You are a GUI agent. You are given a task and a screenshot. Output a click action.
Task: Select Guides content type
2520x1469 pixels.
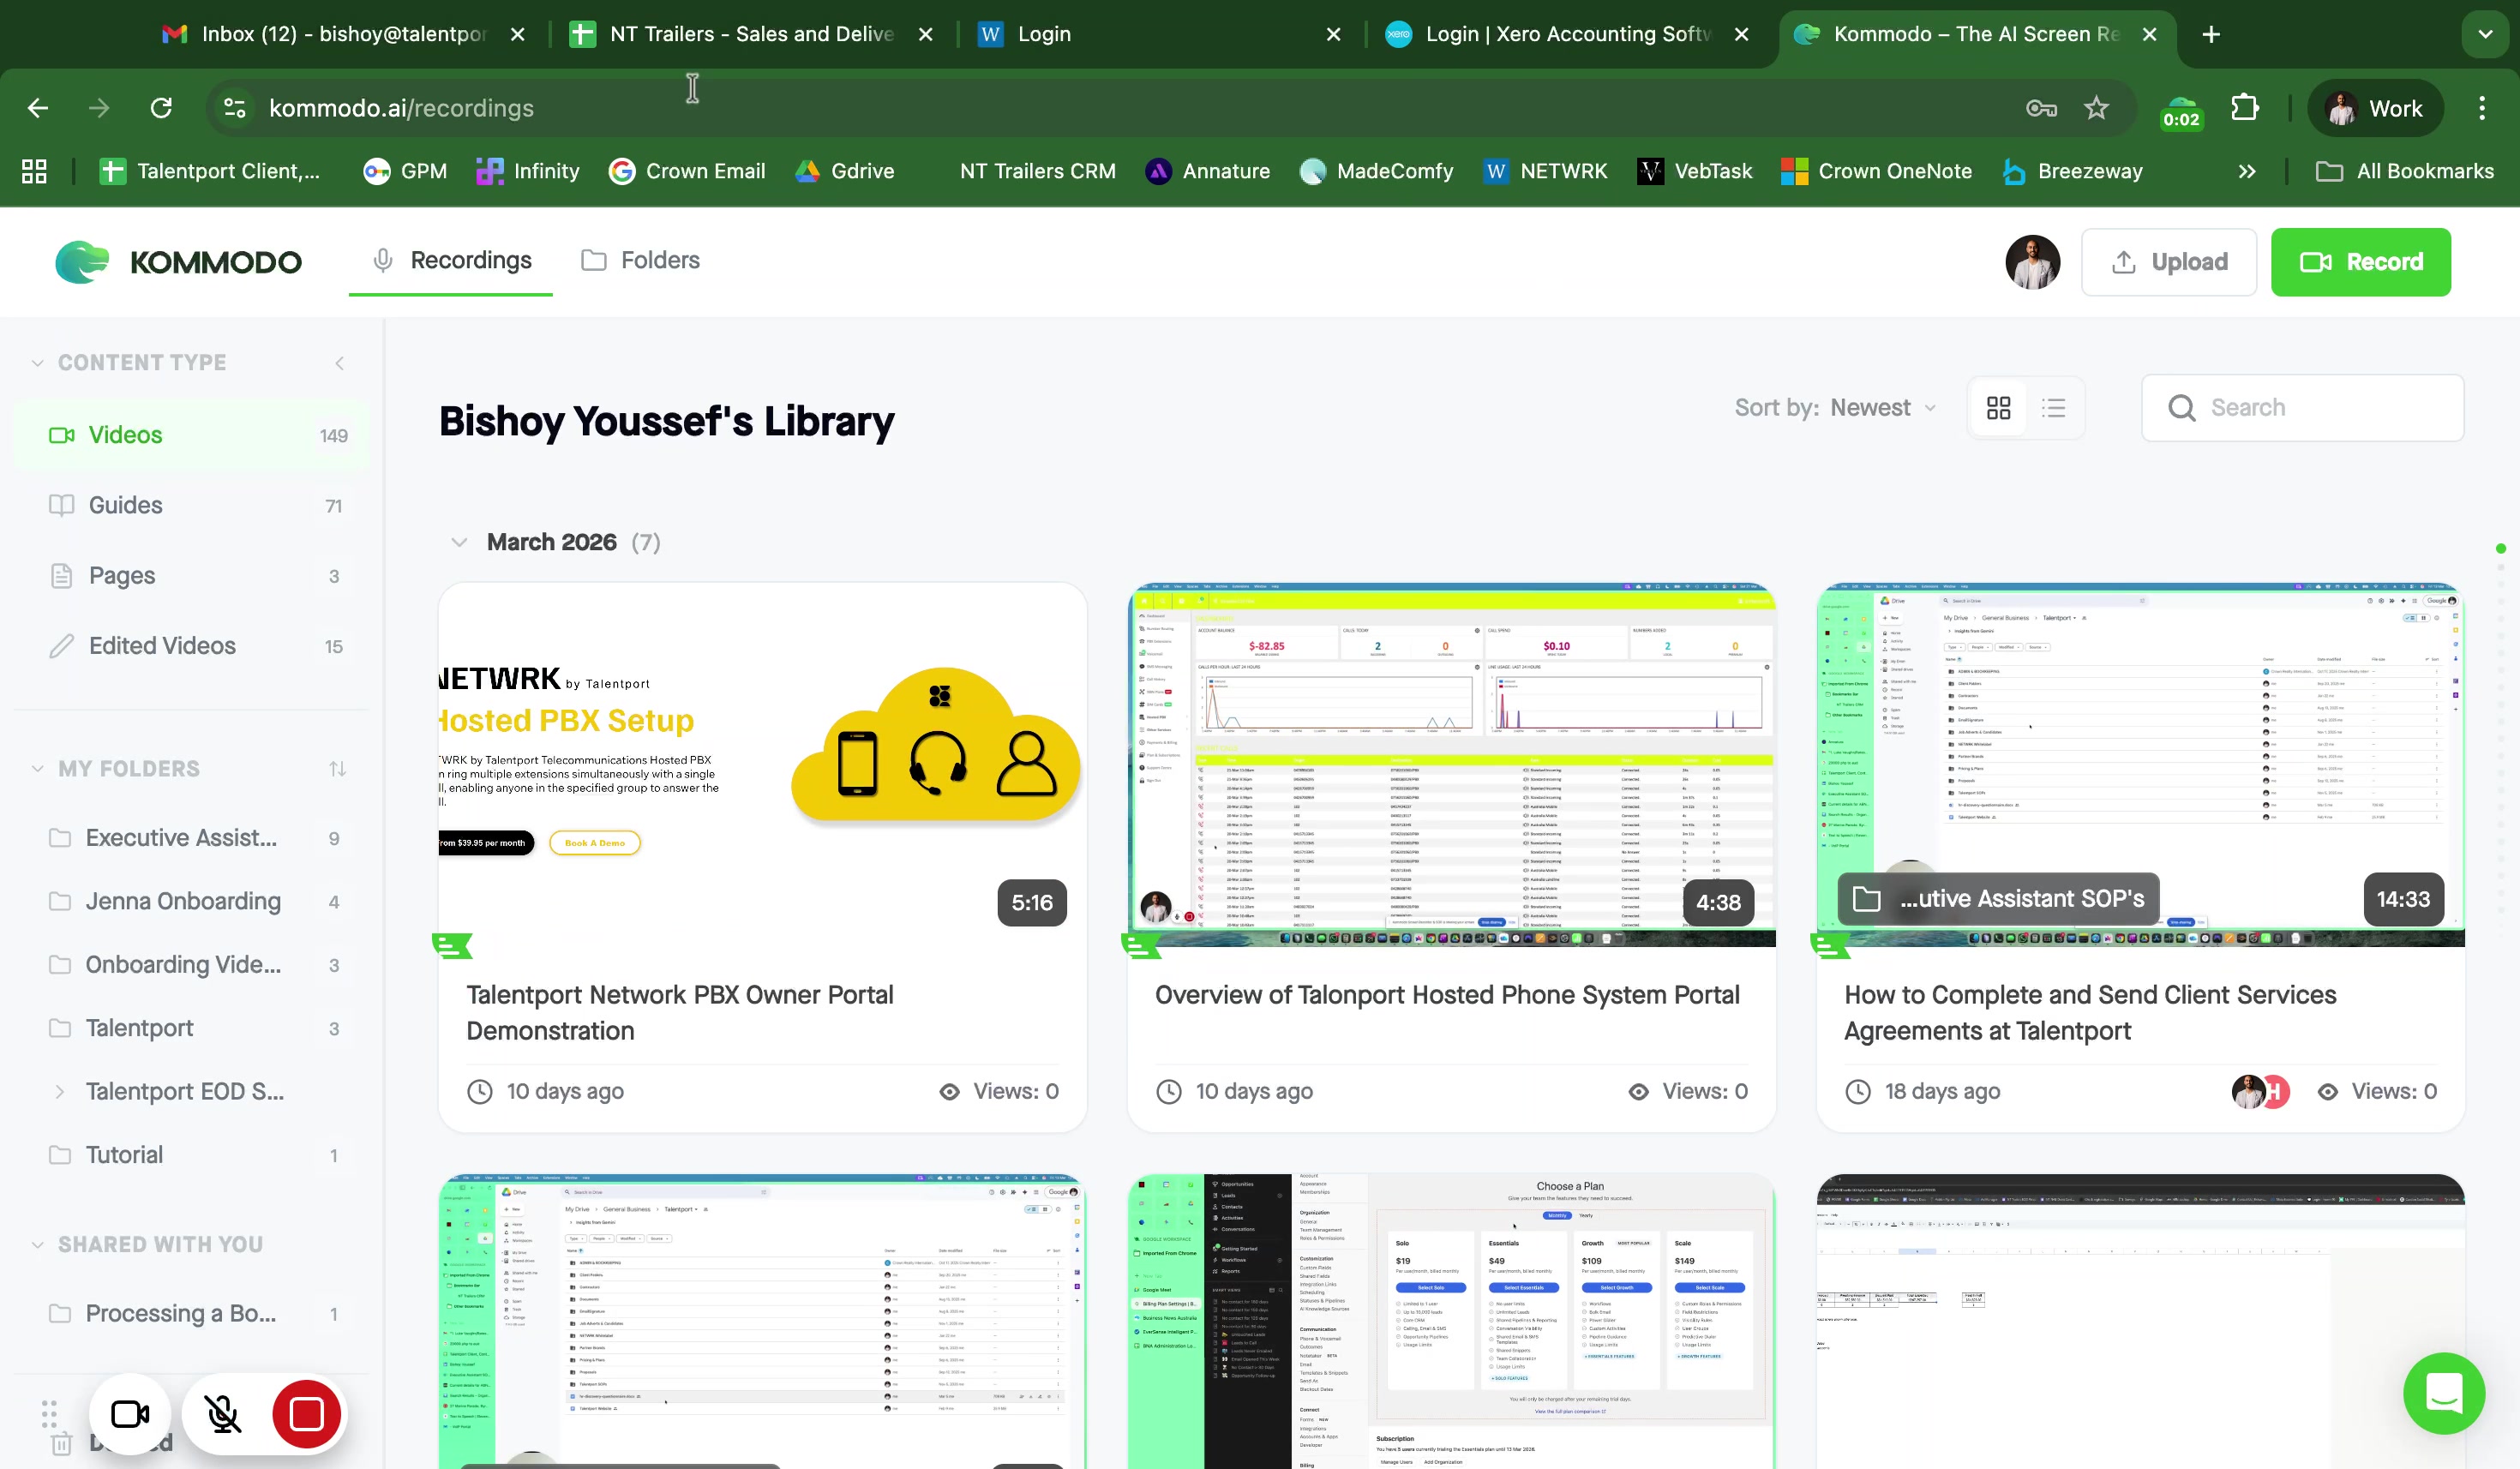[x=125, y=505]
